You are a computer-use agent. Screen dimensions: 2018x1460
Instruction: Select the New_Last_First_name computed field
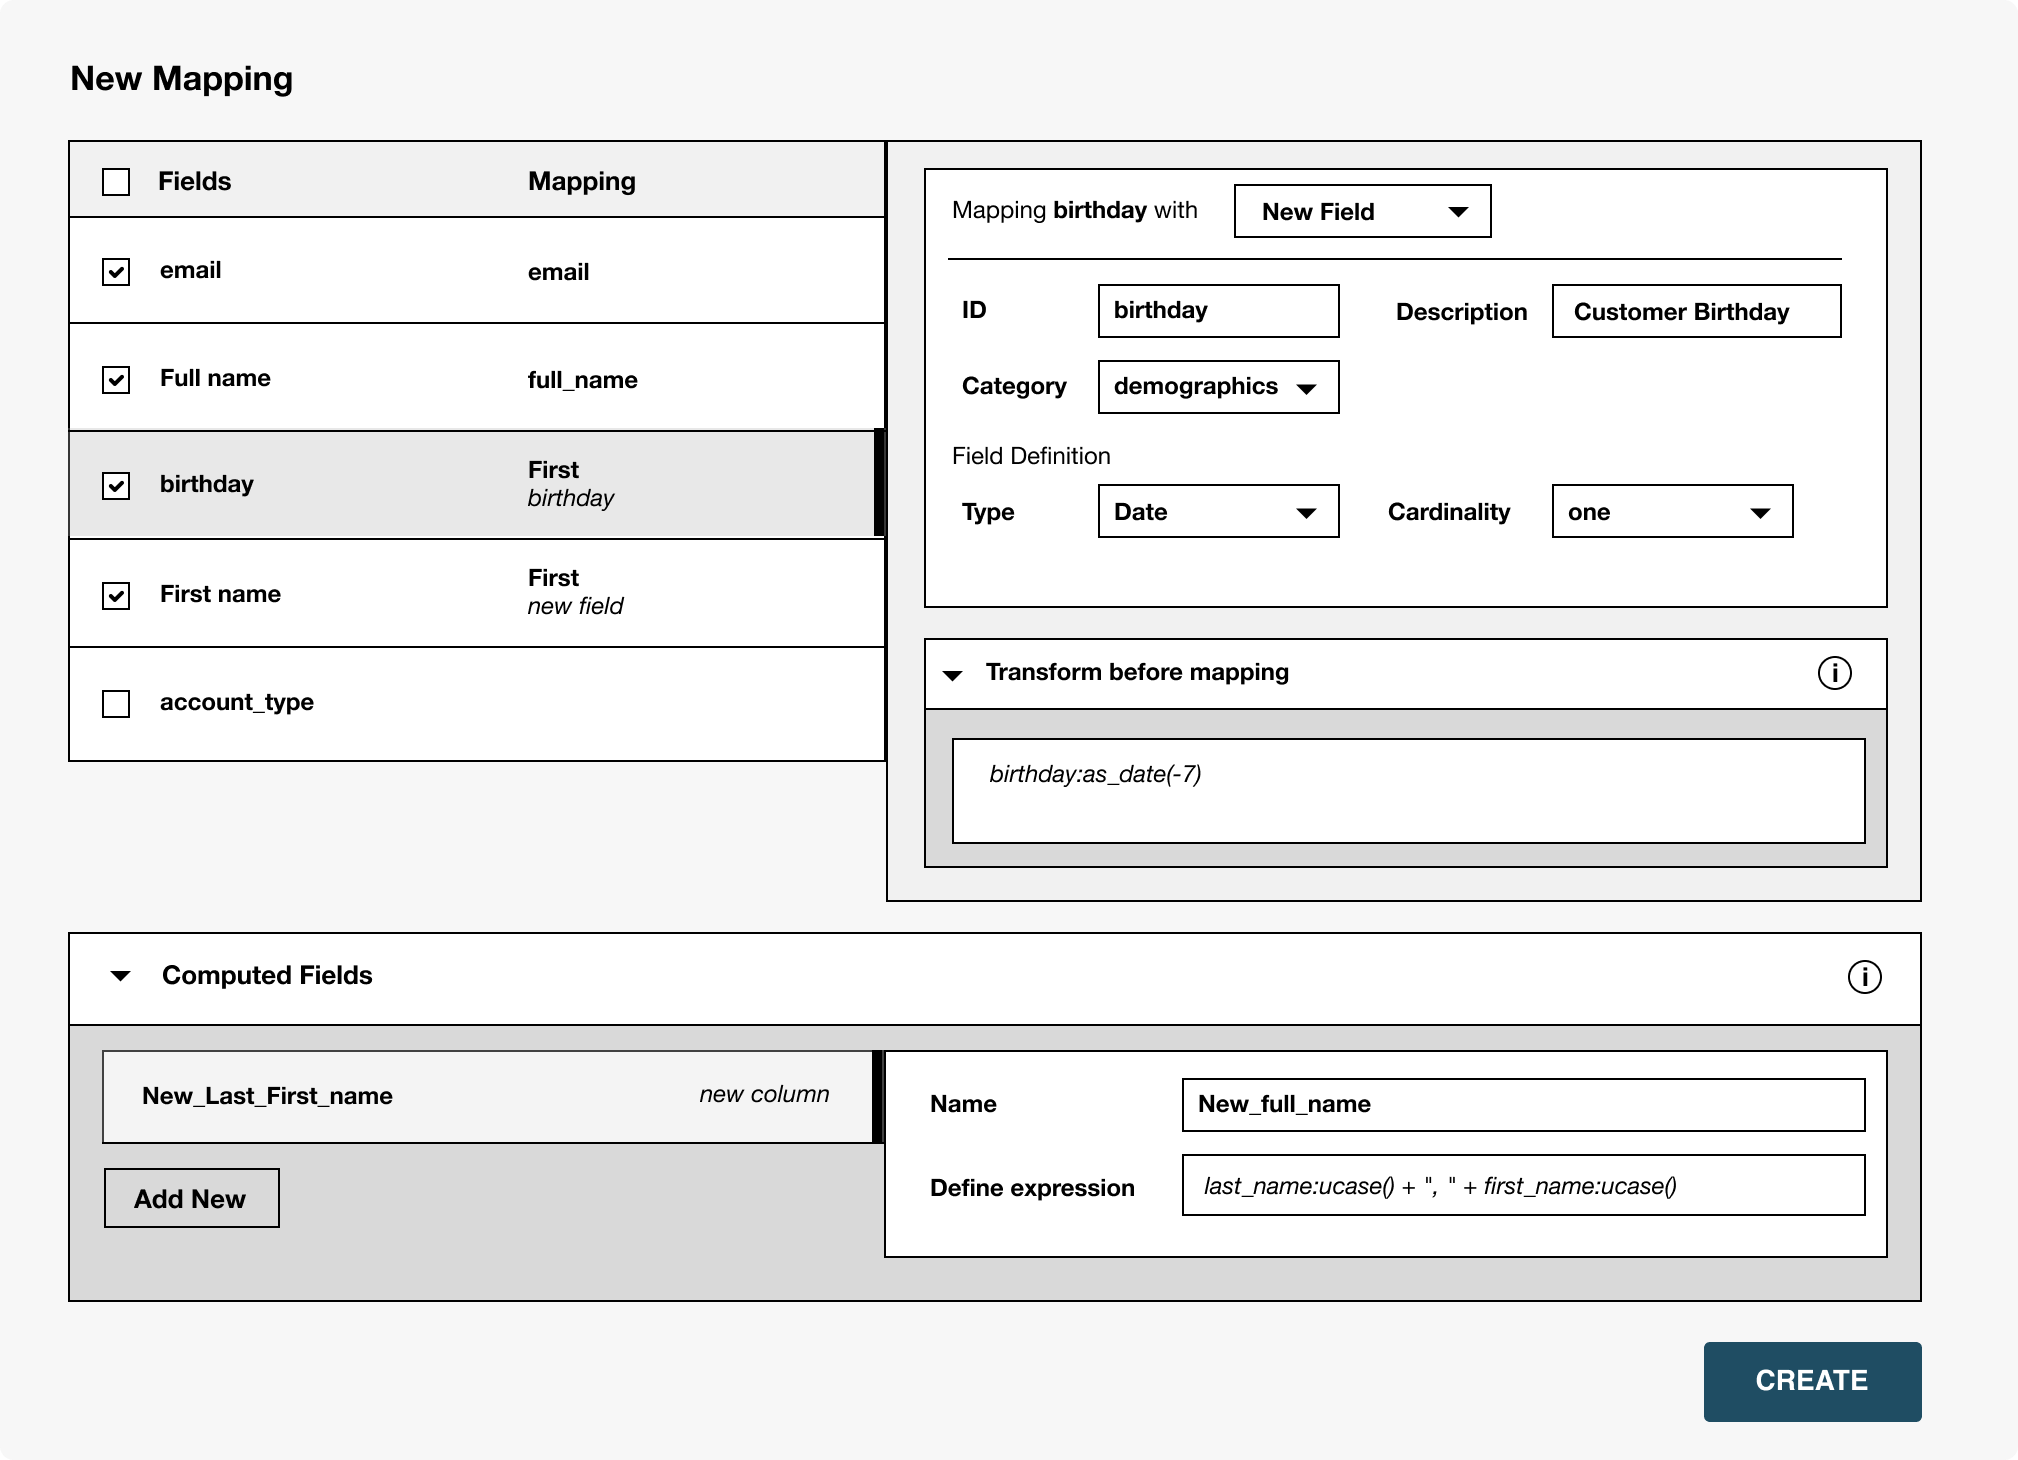tap(488, 1097)
